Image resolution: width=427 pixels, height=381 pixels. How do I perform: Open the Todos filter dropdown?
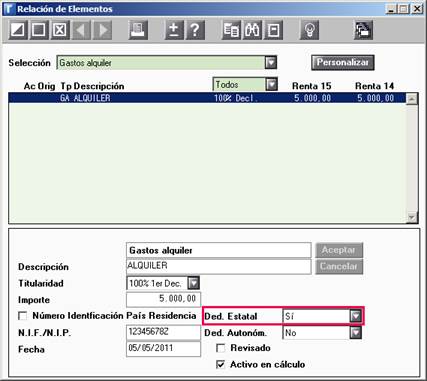tap(272, 85)
